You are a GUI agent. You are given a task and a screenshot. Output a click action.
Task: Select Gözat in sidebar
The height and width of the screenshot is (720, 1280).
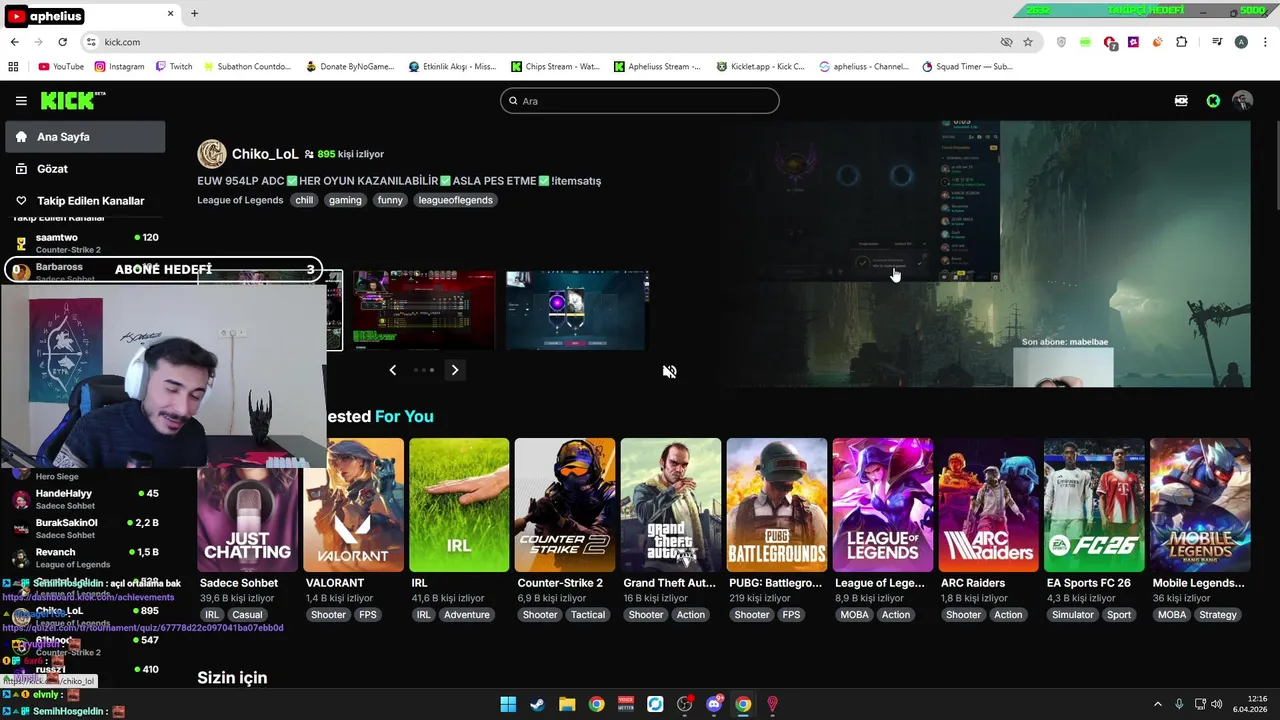tap(85, 169)
